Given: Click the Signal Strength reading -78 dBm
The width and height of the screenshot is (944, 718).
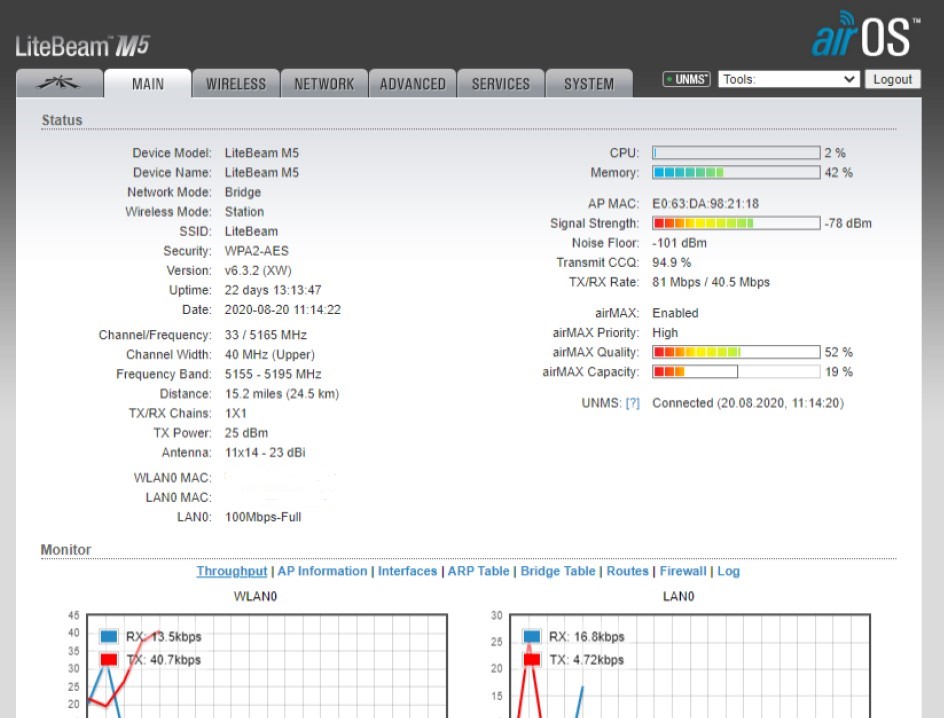Looking at the screenshot, I should point(848,223).
